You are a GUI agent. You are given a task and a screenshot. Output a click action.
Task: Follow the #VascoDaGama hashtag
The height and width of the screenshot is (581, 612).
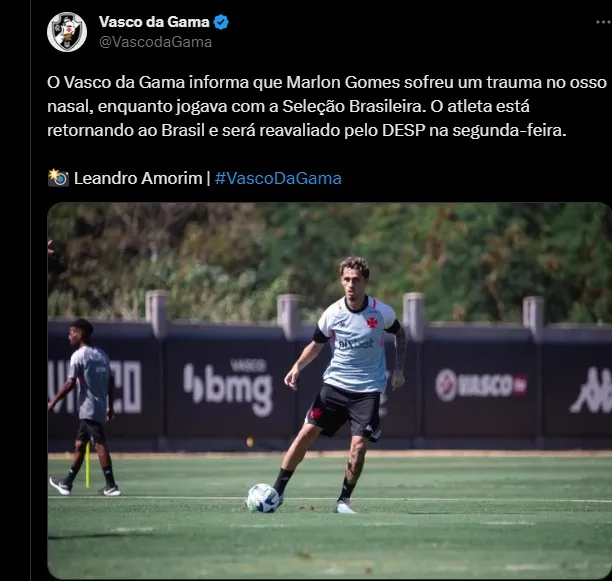coord(278,178)
